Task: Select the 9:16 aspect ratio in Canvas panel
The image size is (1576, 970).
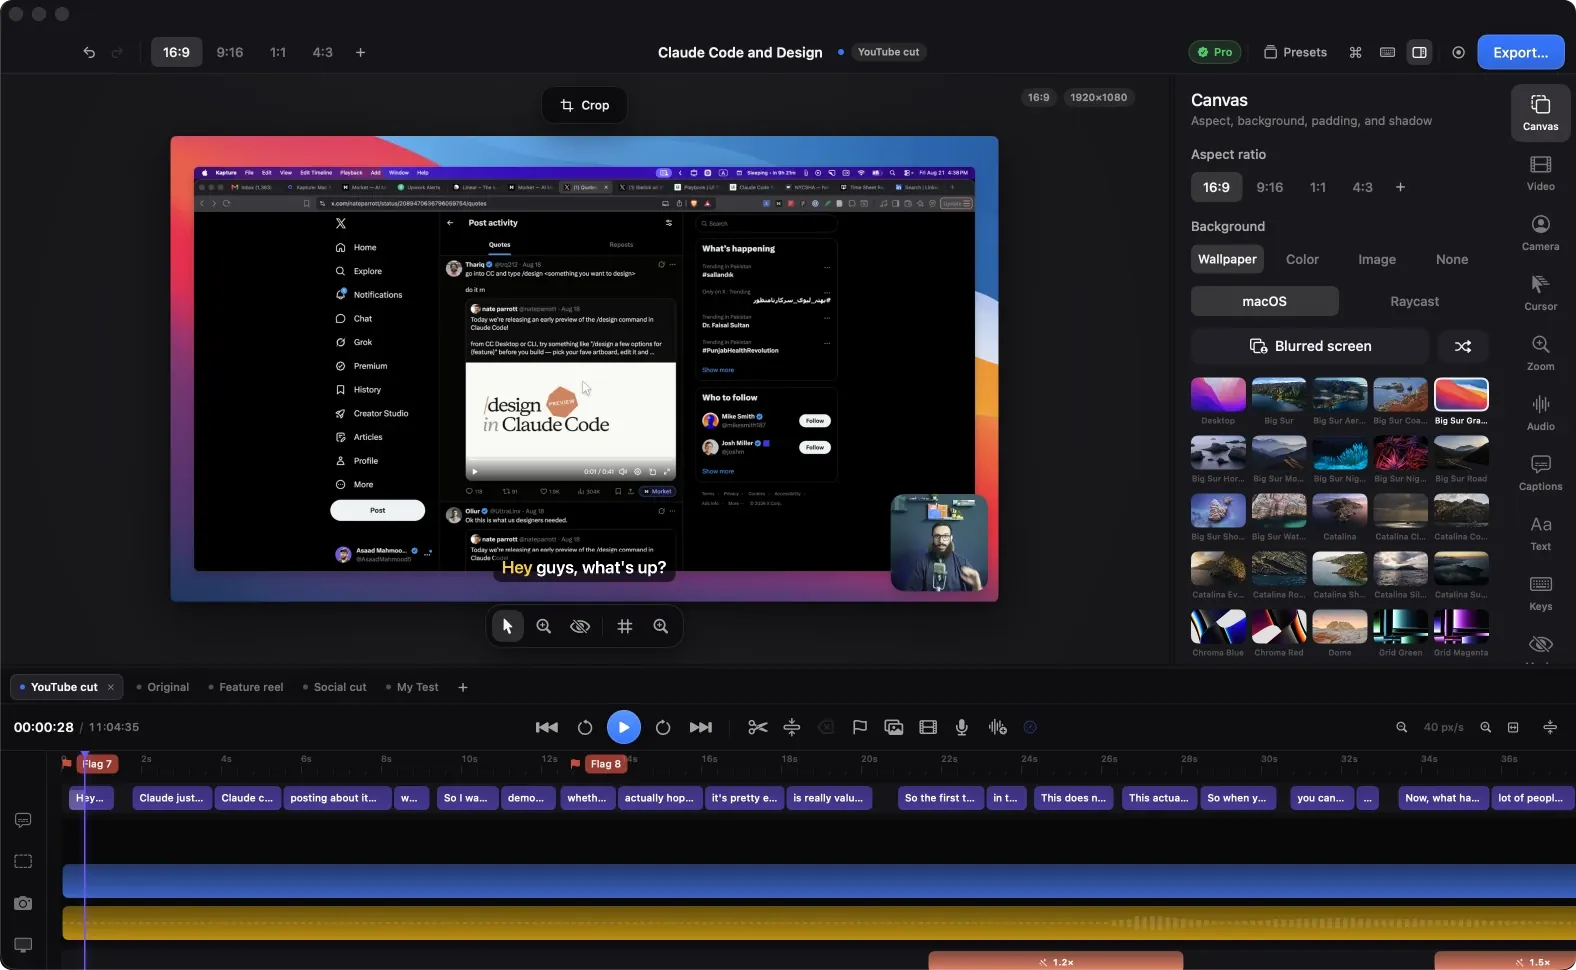Action: pos(1269,187)
